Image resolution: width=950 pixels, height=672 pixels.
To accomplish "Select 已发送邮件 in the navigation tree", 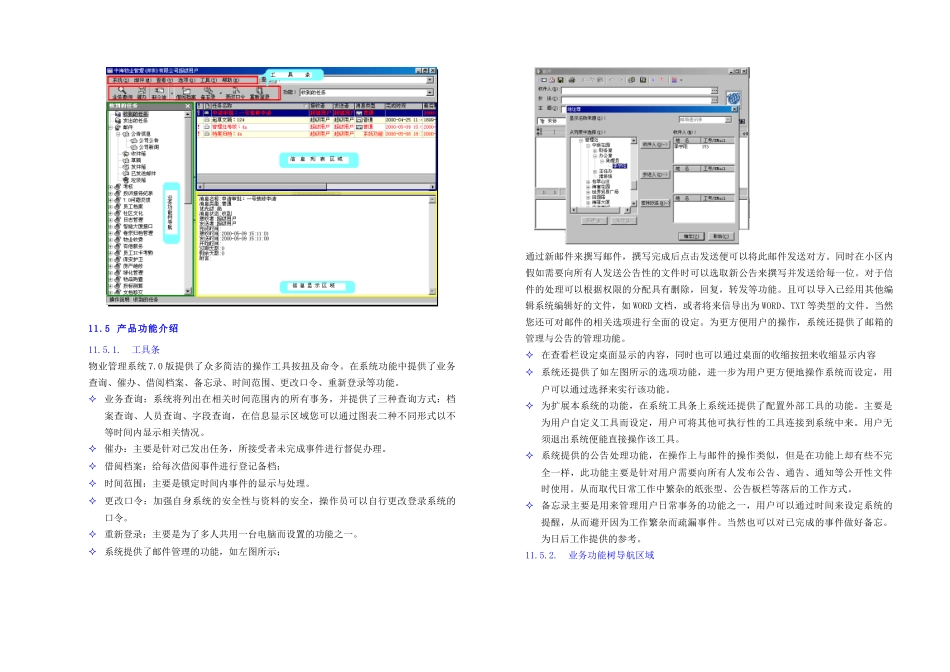I will coord(144,173).
